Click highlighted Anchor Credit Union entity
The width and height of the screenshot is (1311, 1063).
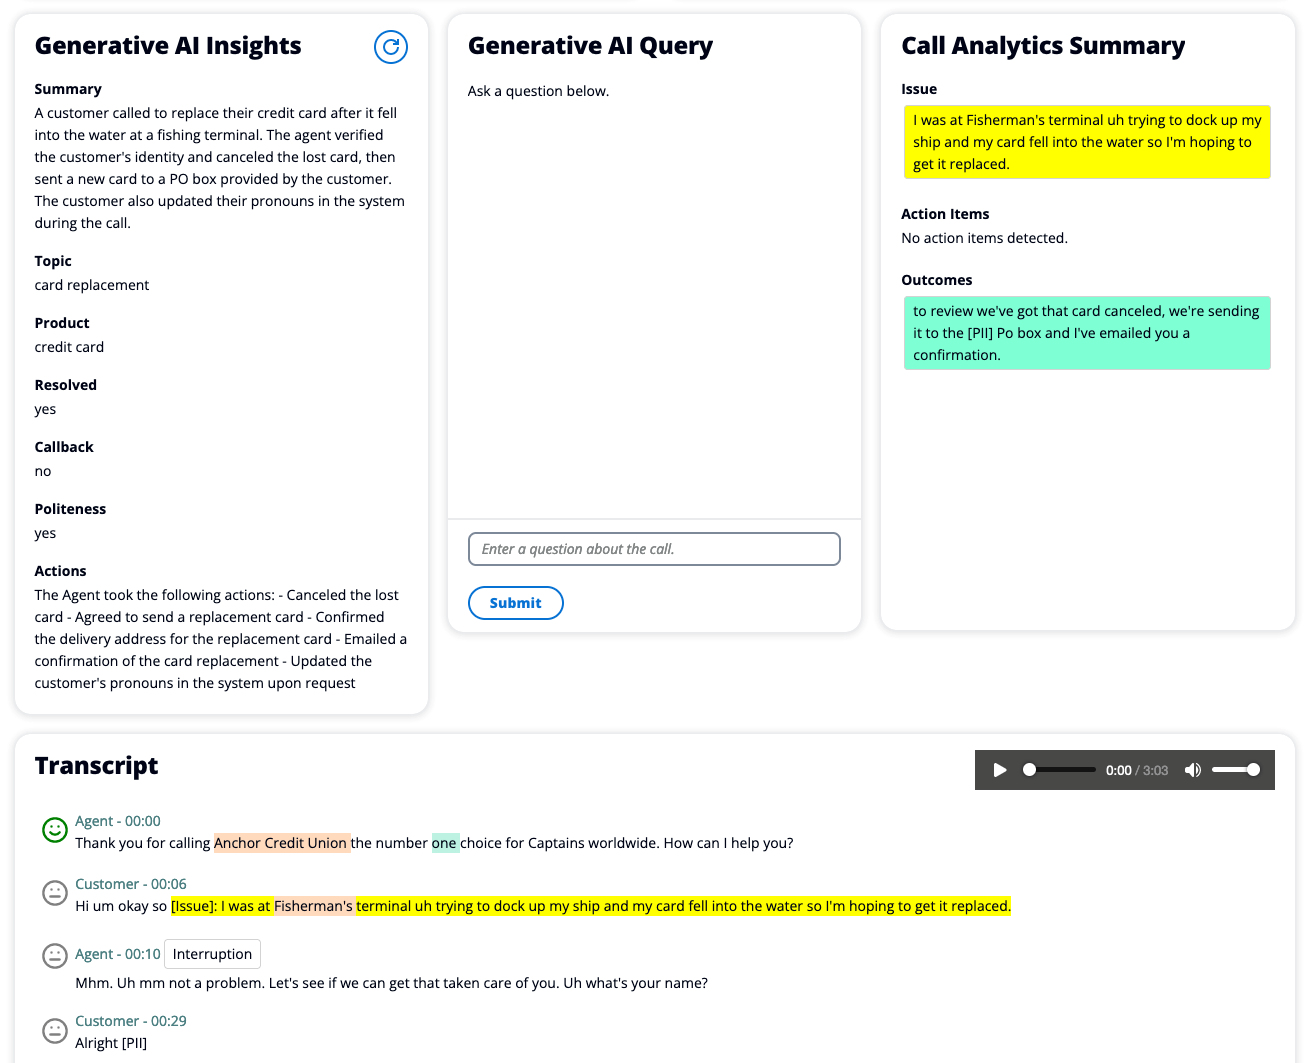281,843
